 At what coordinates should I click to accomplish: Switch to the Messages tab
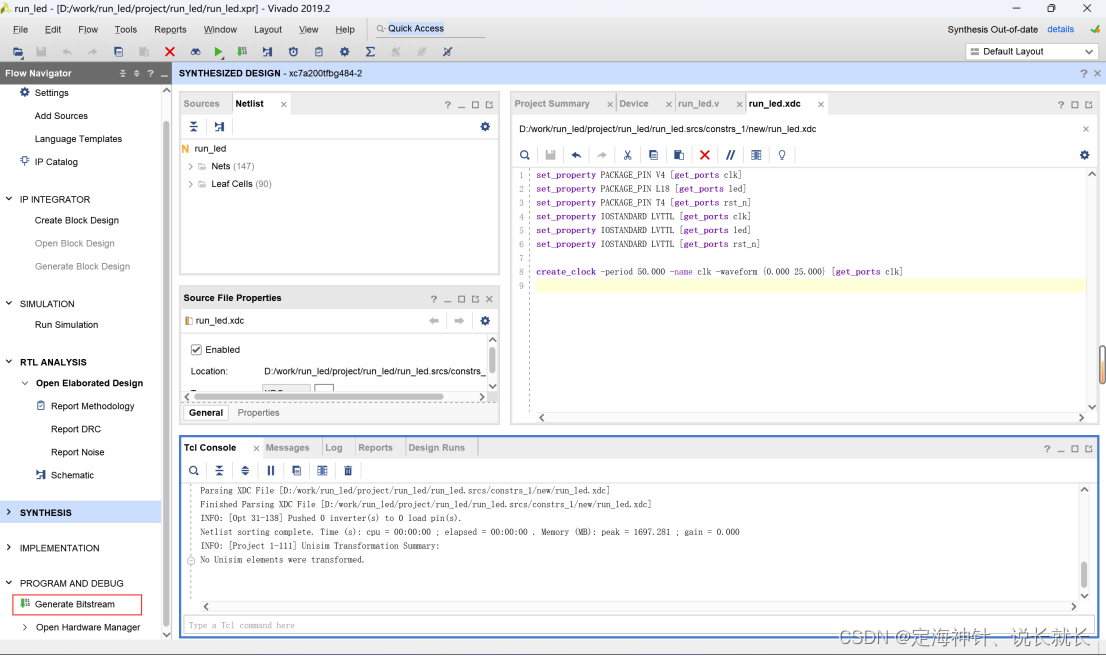pyautogui.click(x=287, y=448)
